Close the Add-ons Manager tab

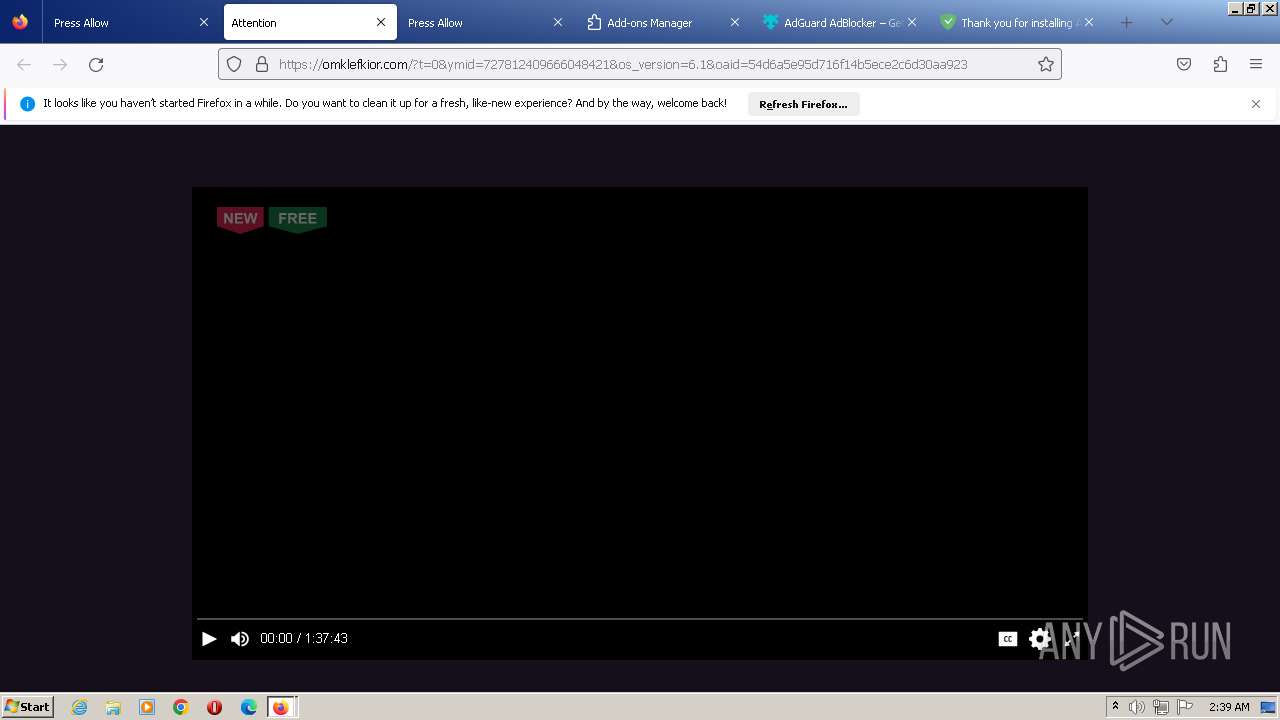[735, 22]
